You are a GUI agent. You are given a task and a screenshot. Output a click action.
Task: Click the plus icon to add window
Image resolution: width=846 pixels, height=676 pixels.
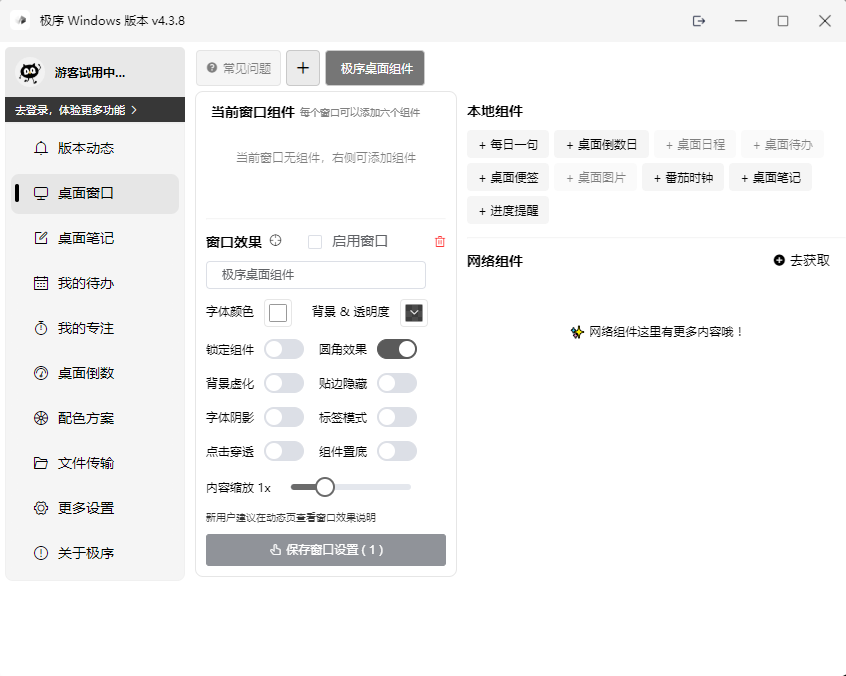(x=303, y=68)
